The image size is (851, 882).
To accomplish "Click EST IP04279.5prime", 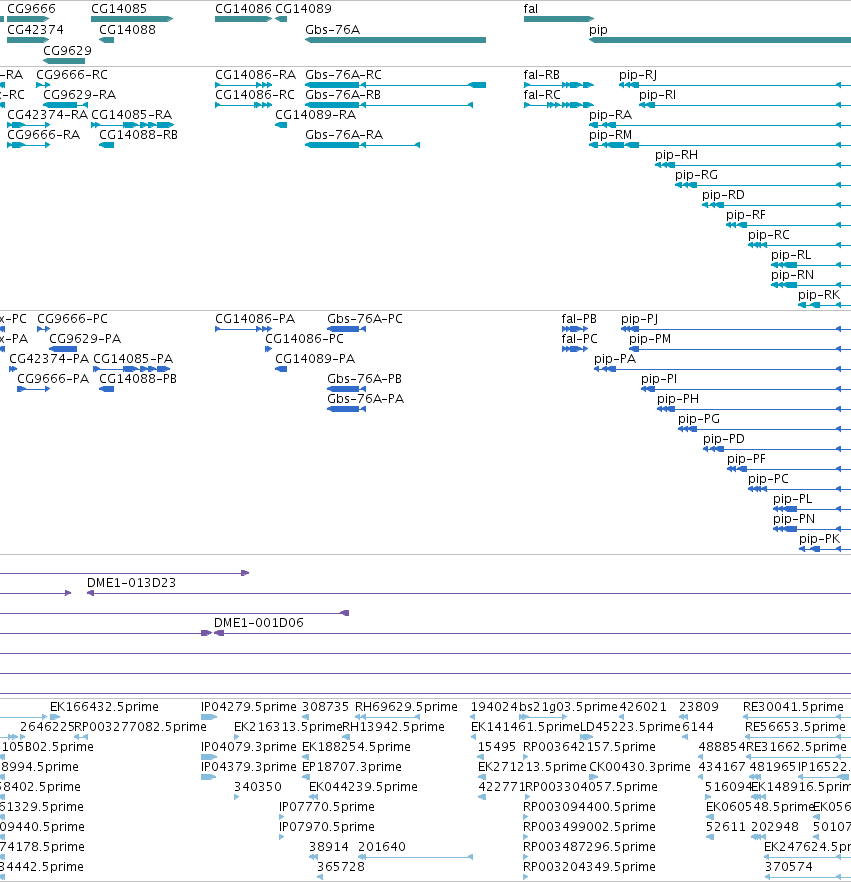I will click(x=248, y=706).
